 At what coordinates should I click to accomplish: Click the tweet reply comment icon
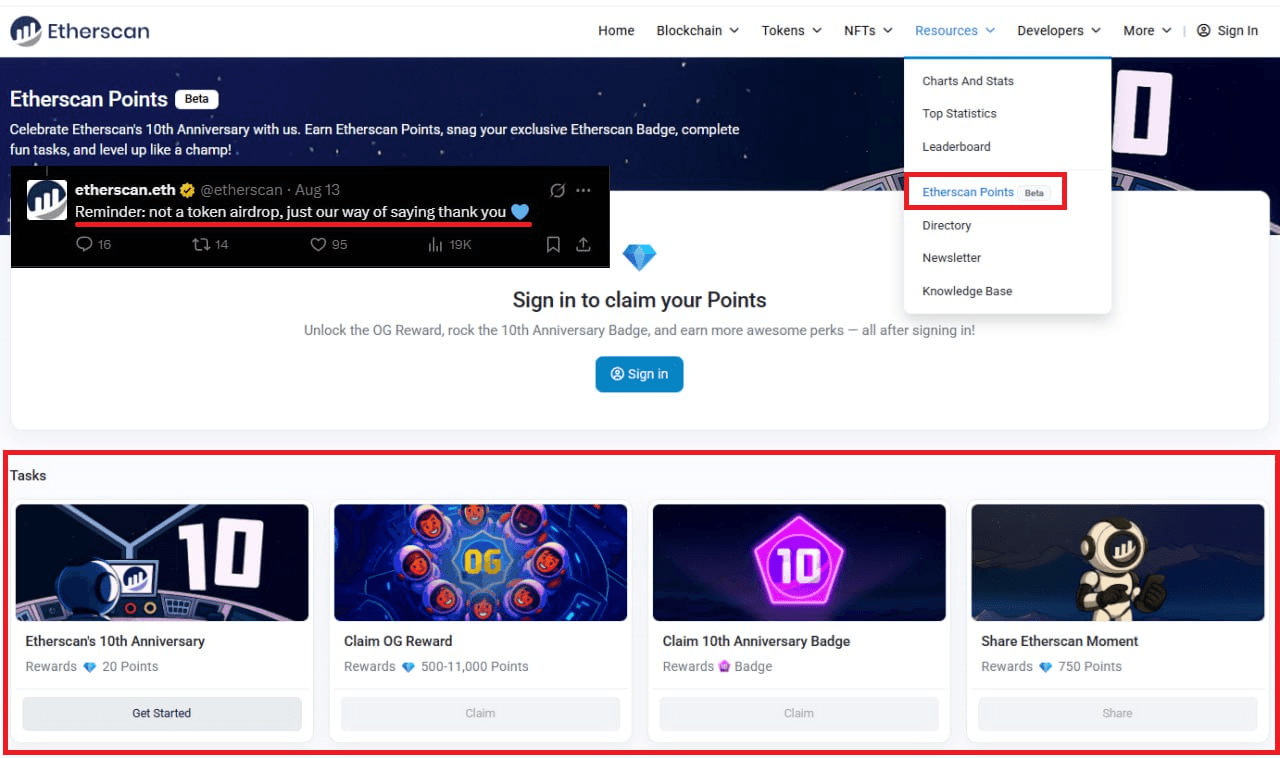[84, 244]
